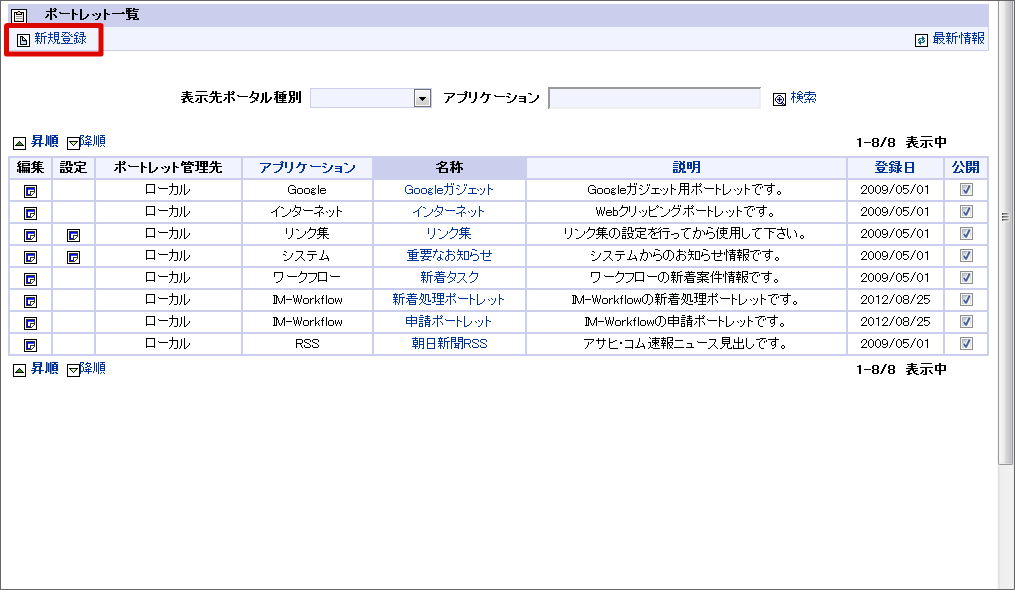Focus the アプリケーション search input field
1015x590 pixels.
coord(654,98)
